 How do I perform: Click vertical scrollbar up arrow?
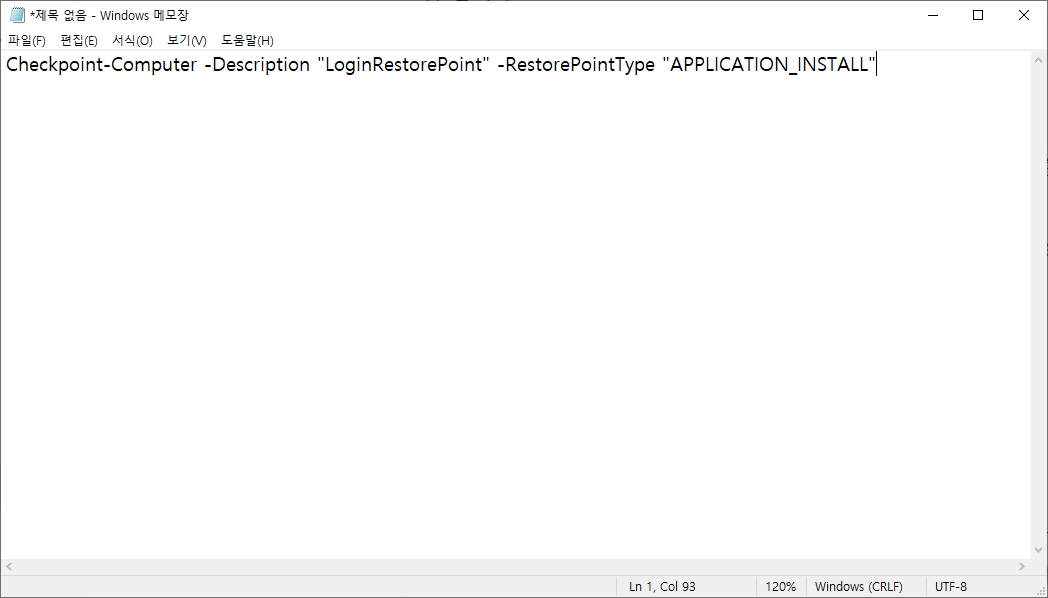1038,60
